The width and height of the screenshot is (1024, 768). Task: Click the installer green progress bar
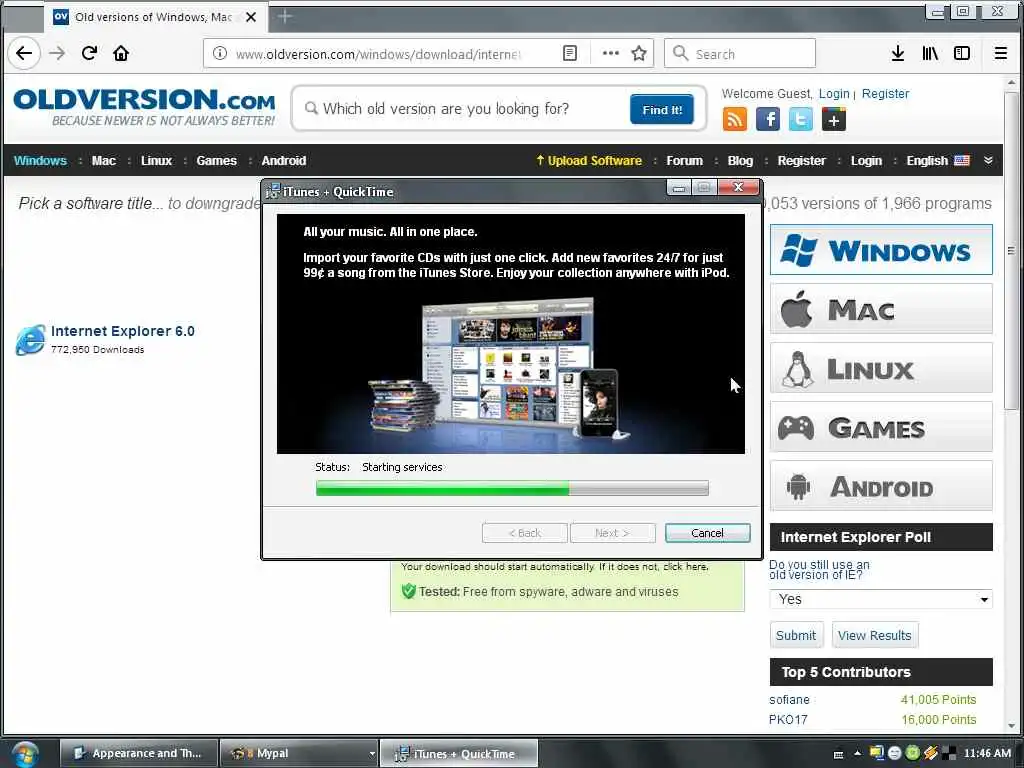(512, 488)
